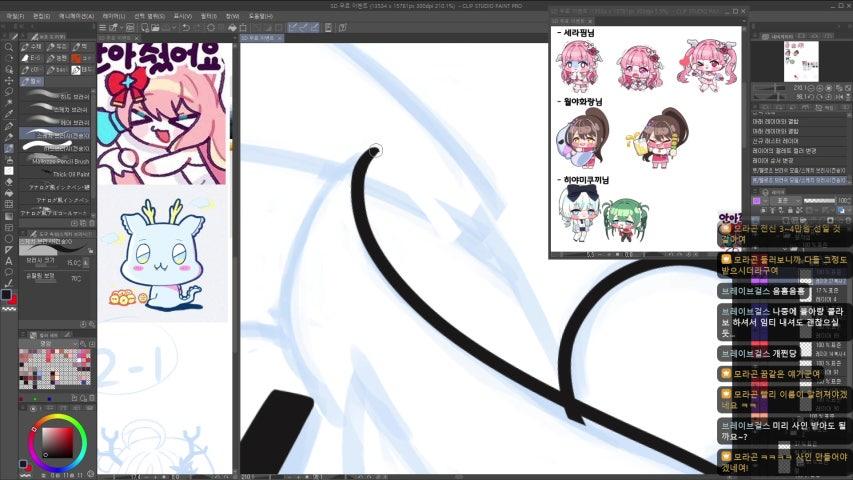Select the Eyedropper tool
This screenshot has width=853, height=480.
9,114
